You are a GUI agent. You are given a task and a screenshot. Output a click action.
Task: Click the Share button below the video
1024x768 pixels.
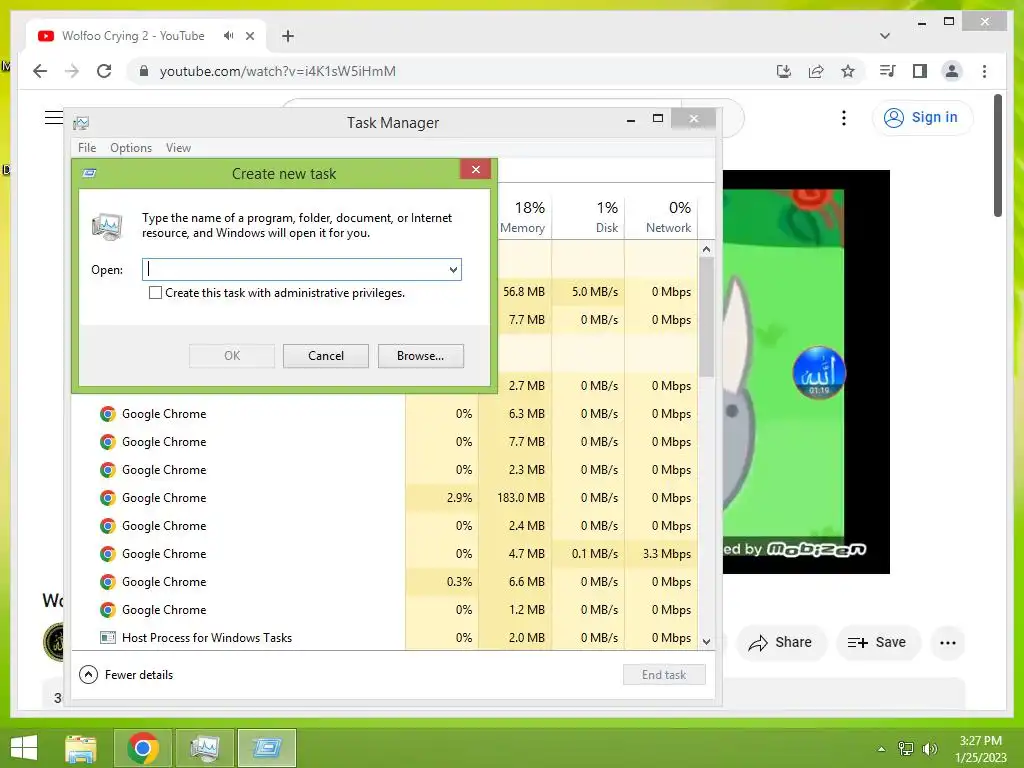[x=781, y=643]
